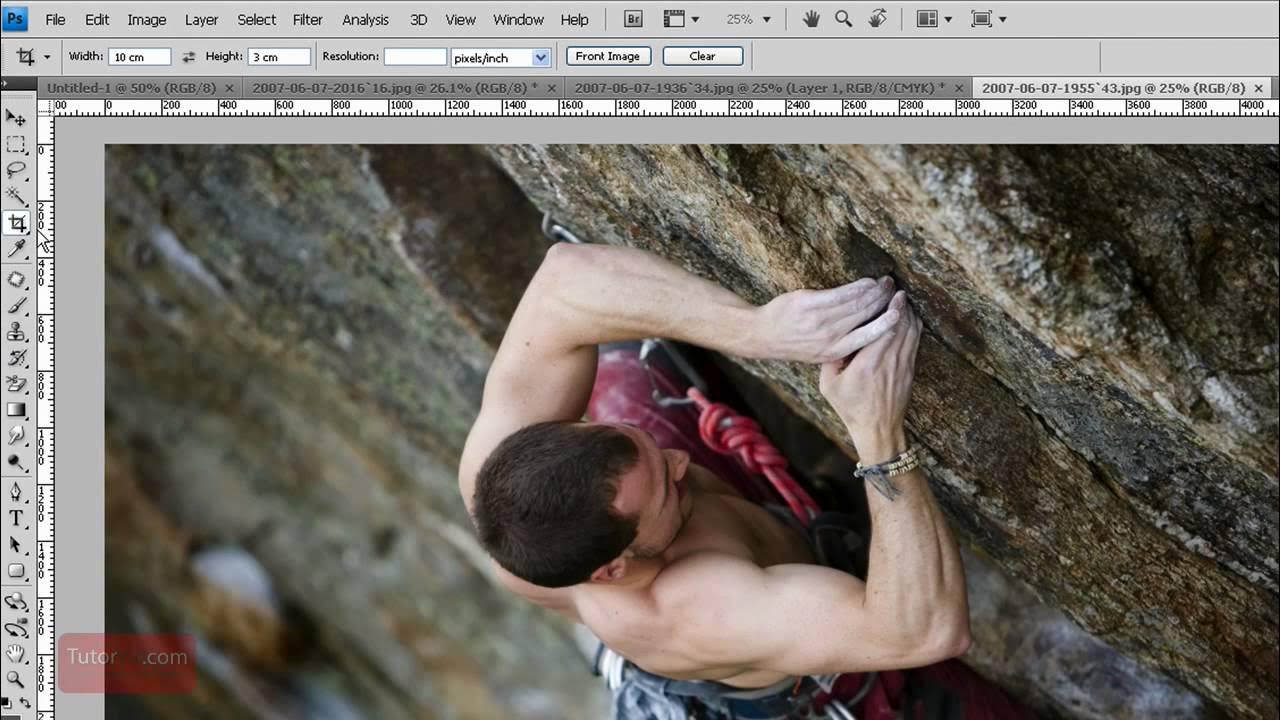Select the Horizontal Type tool
Viewport: 1280px width, 720px height.
coord(16,518)
